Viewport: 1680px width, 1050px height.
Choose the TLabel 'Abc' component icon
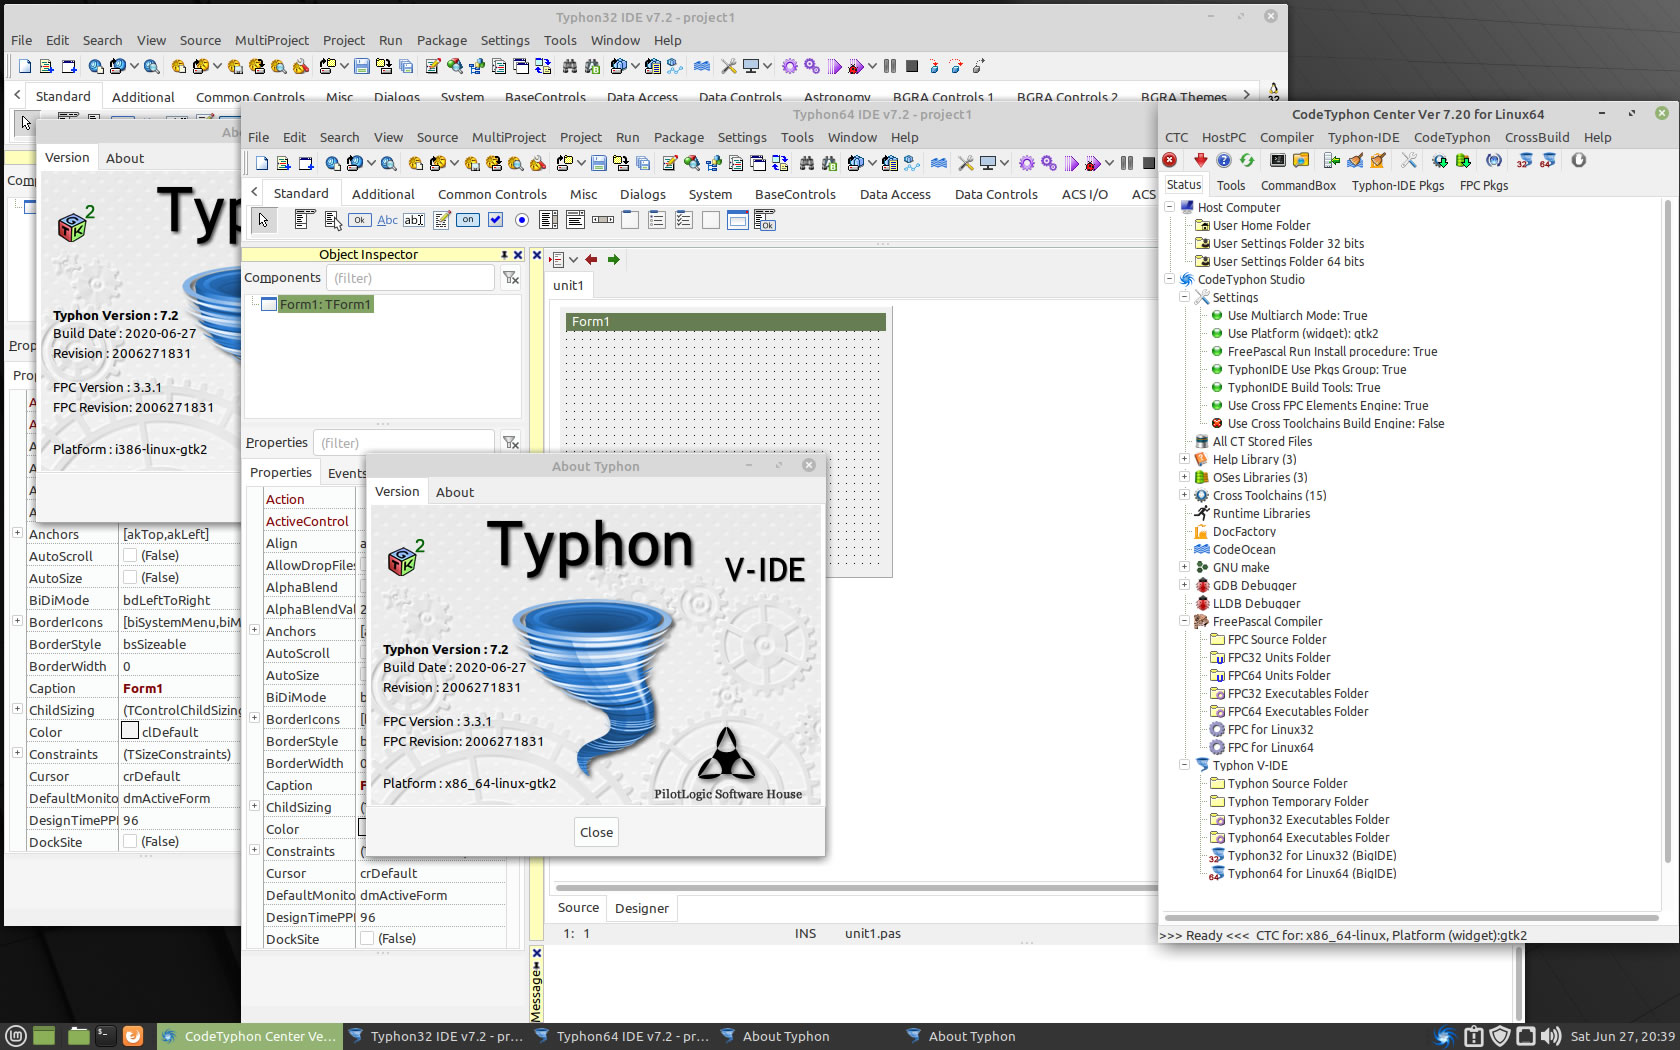tap(387, 220)
